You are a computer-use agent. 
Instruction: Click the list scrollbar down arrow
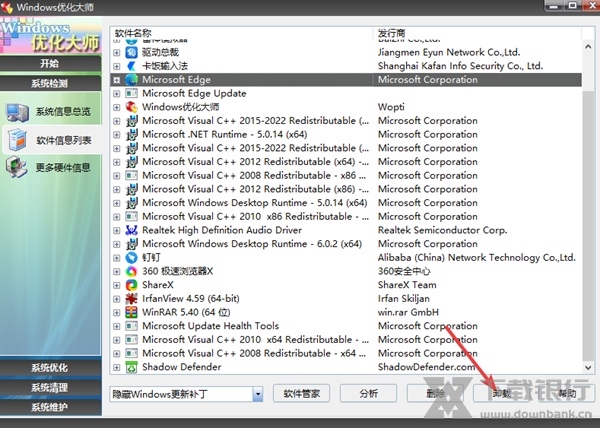click(588, 367)
